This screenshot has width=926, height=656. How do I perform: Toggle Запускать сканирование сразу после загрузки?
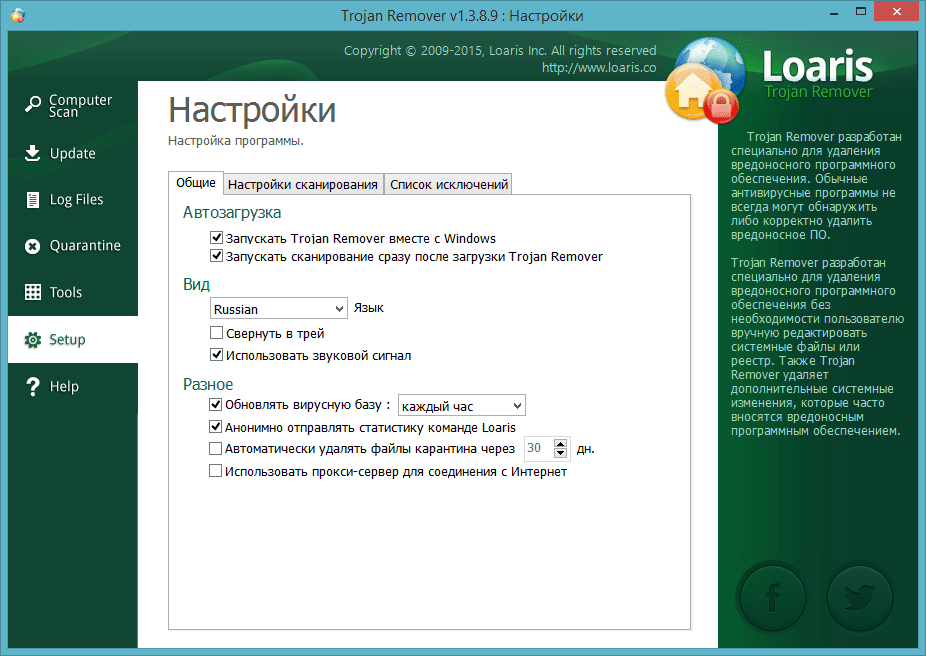click(216, 256)
